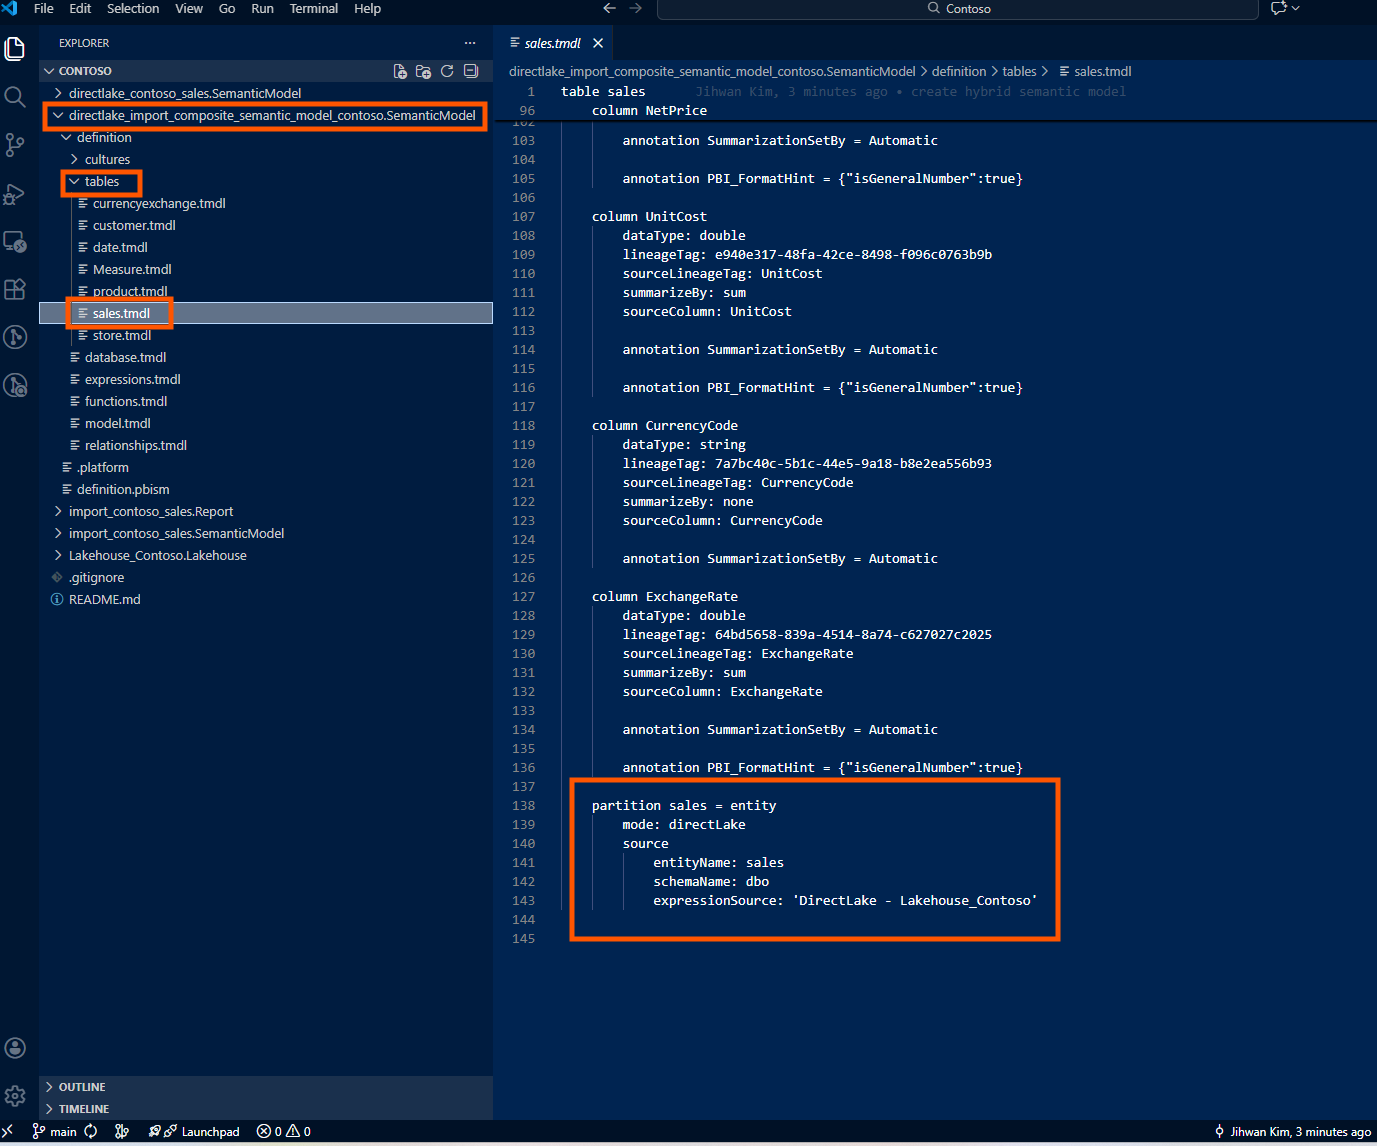Collapse all folders in Explorer
Screen dimensions: 1377x1146
click(471, 71)
